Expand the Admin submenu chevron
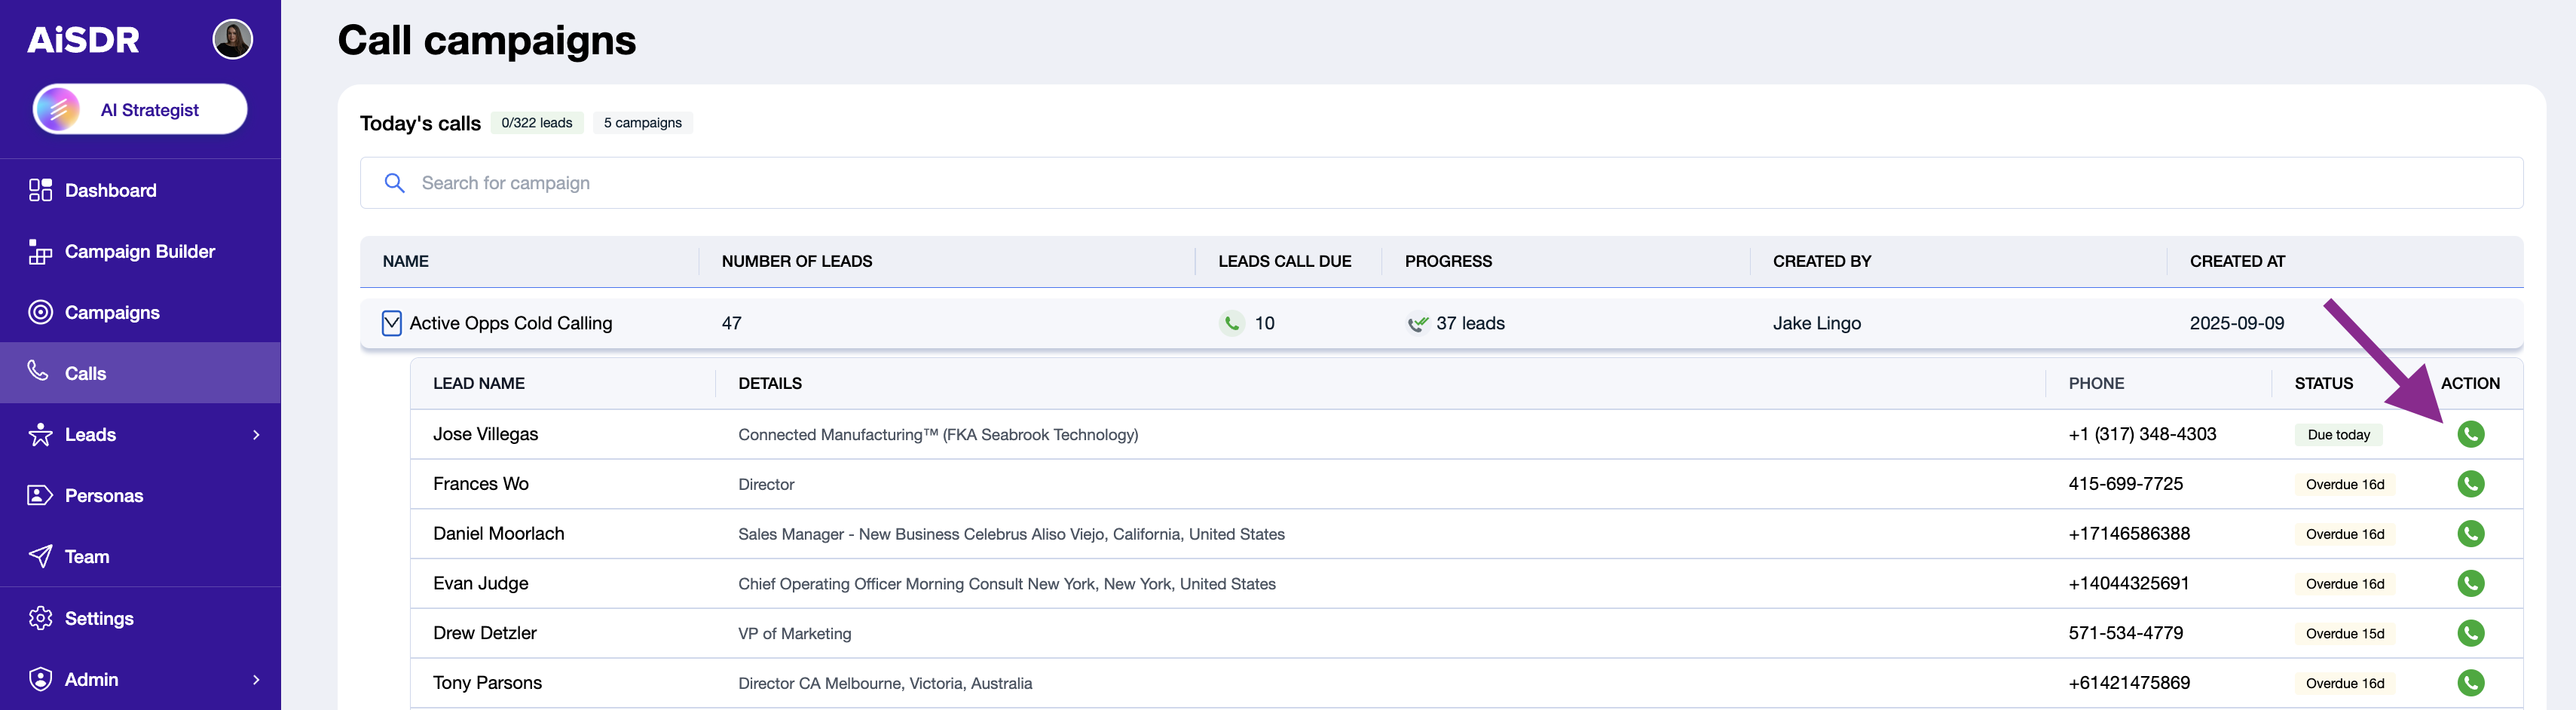2576x710 pixels. [x=256, y=680]
